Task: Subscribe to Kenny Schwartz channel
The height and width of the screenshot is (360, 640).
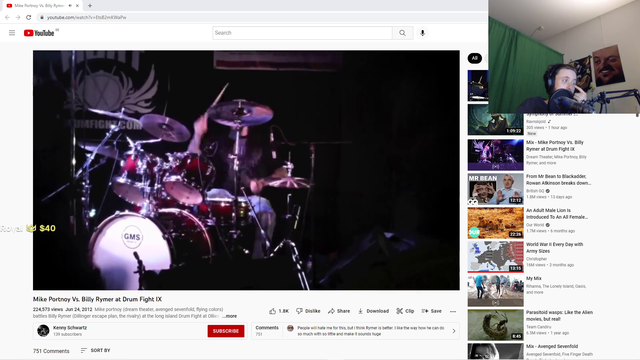Action: 226,331
